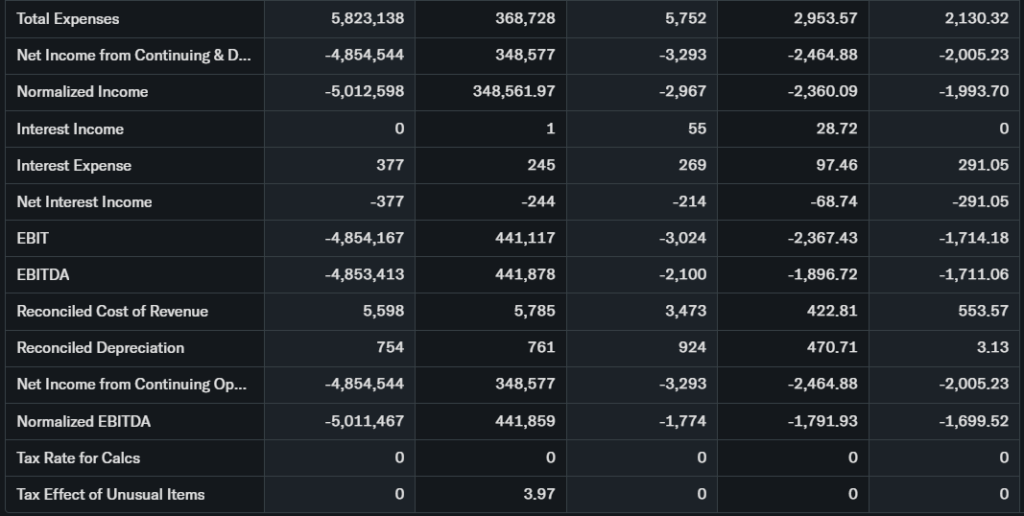Click the Net Interest Income label
Image resolution: width=1024 pixels, height=516 pixels.
84,202
